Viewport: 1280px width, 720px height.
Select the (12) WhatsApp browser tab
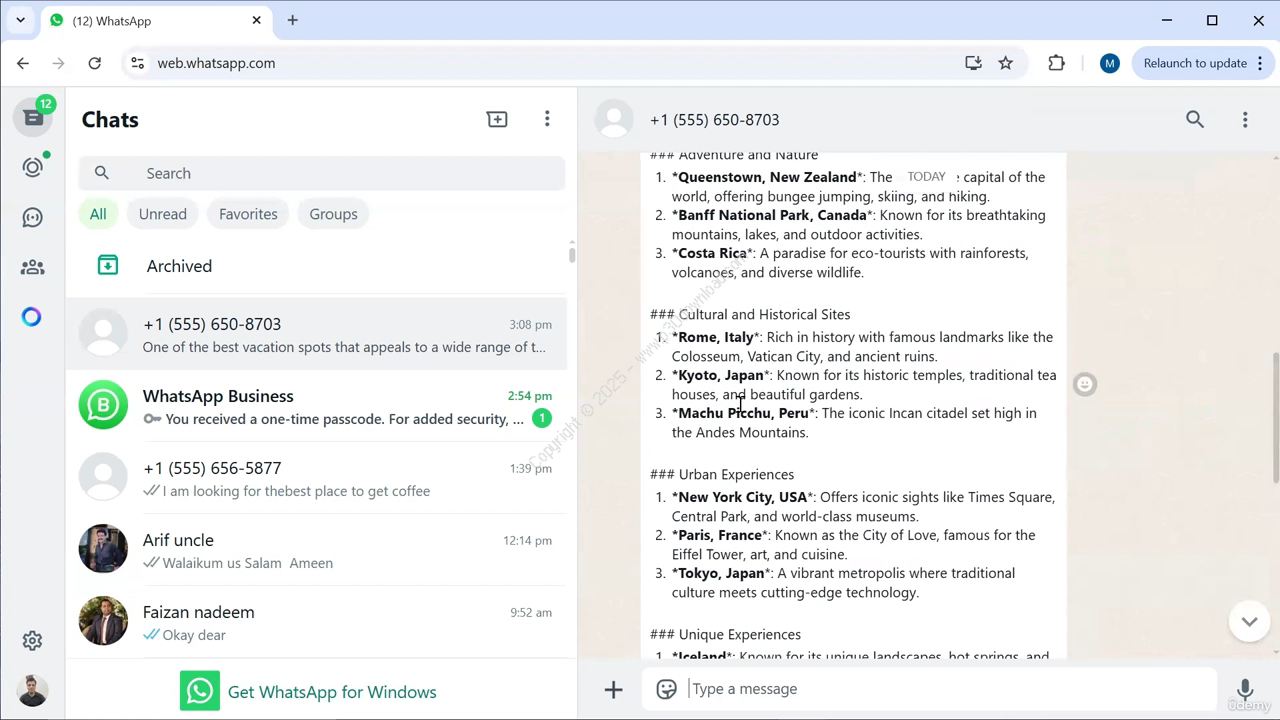(x=155, y=21)
